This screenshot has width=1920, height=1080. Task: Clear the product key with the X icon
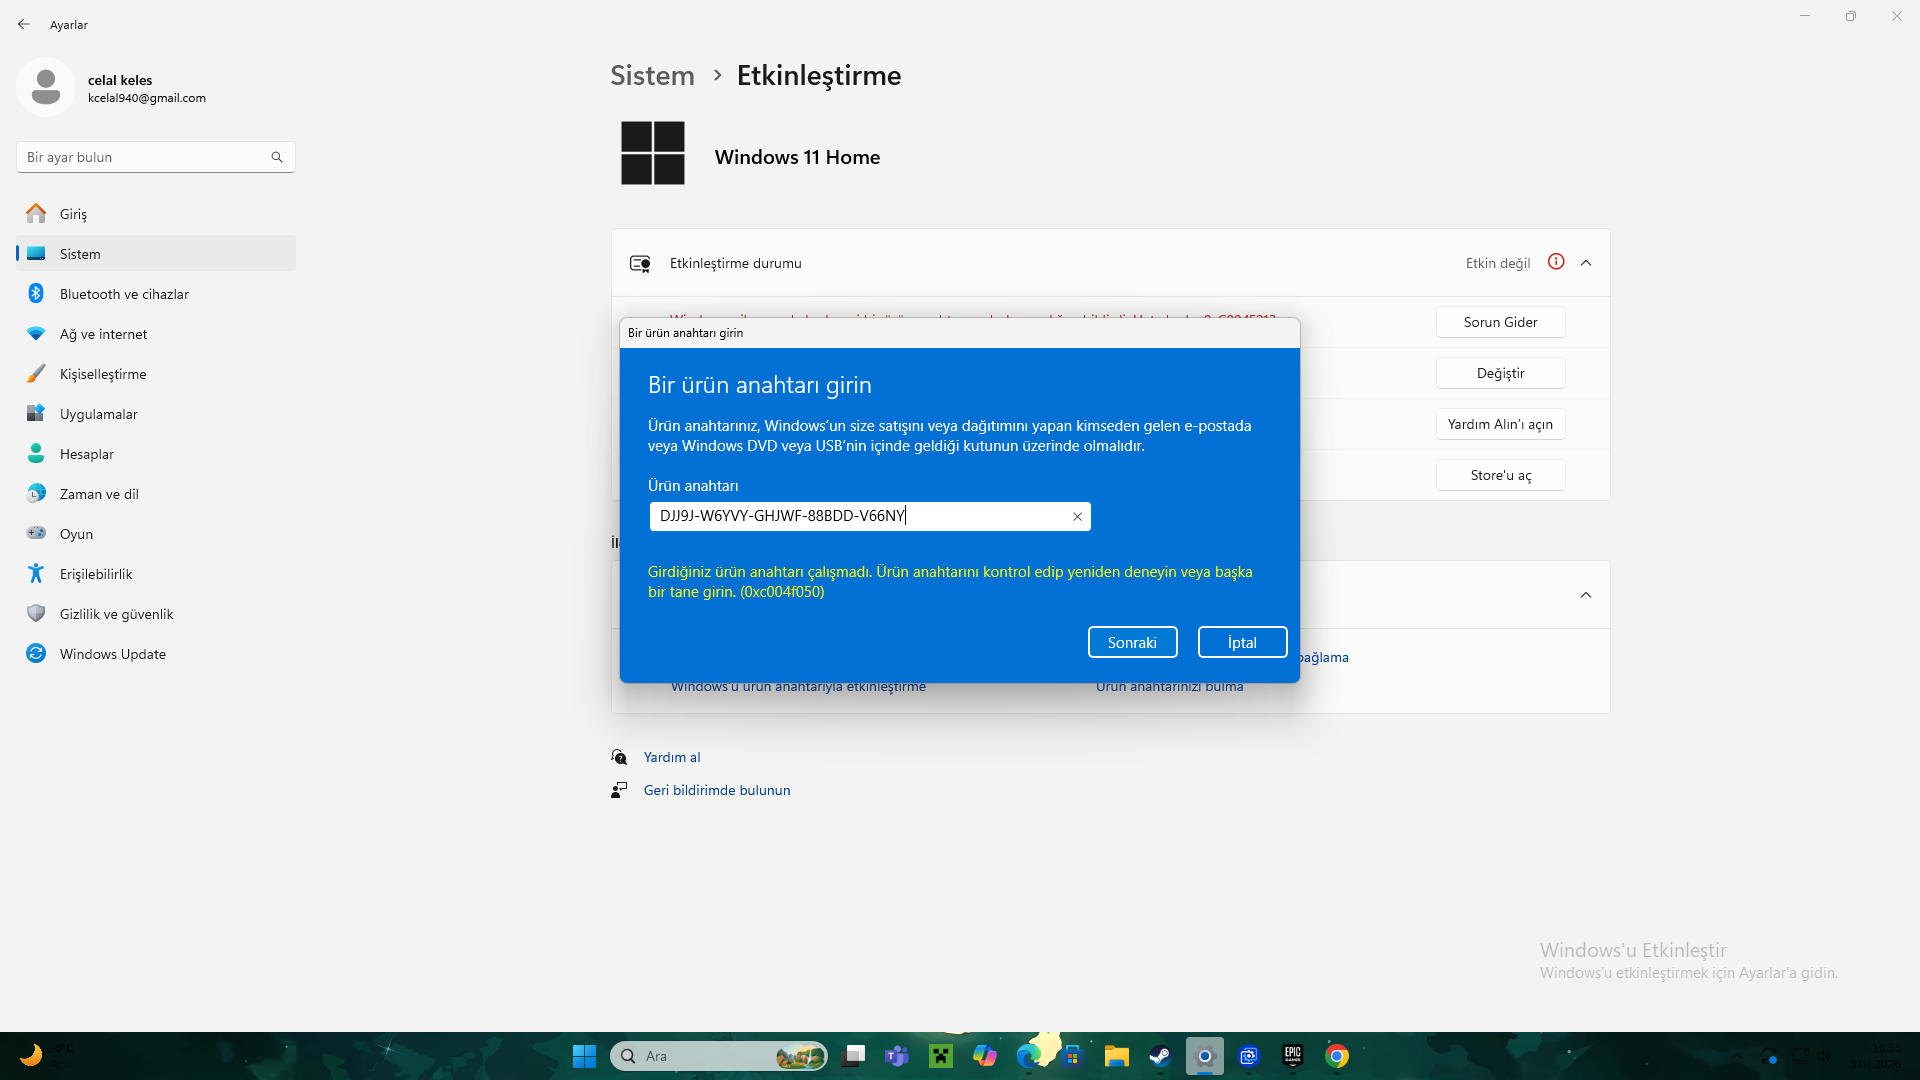(x=1077, y=517)
